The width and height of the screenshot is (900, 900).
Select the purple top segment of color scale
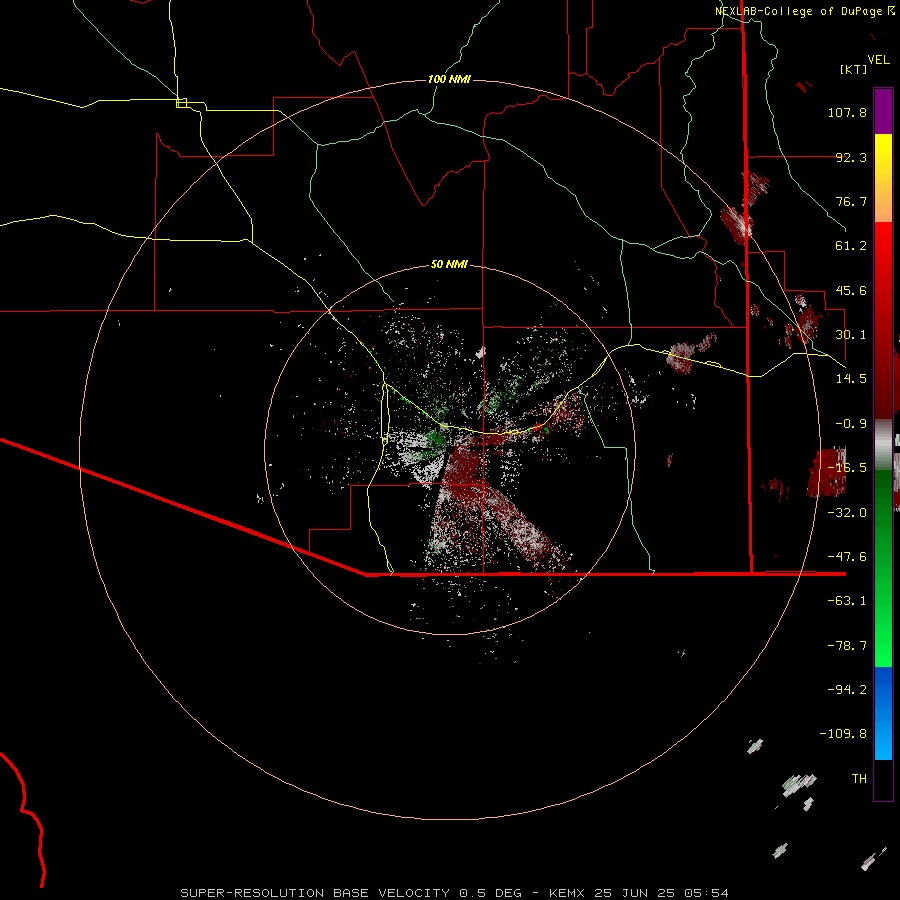(x=883, y=111)
